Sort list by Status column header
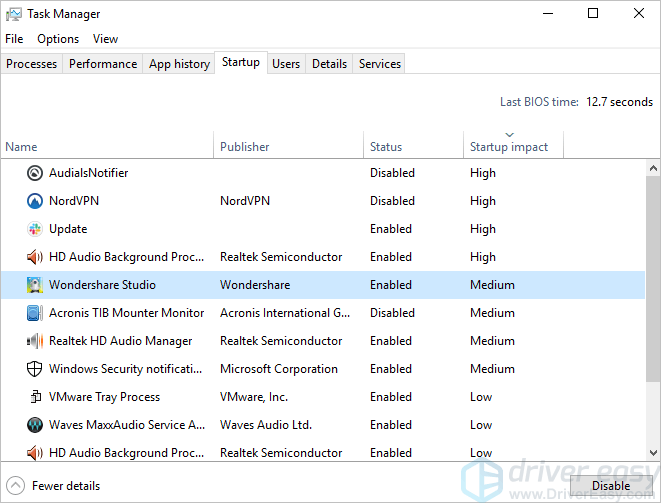The height and width of the screenshot is (503, 661). pos(386,147)
